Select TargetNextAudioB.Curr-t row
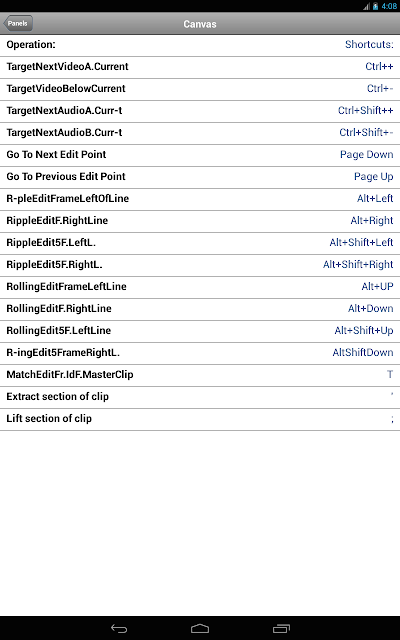The height and width of the screenshot is (640, 400). (200, 133)
